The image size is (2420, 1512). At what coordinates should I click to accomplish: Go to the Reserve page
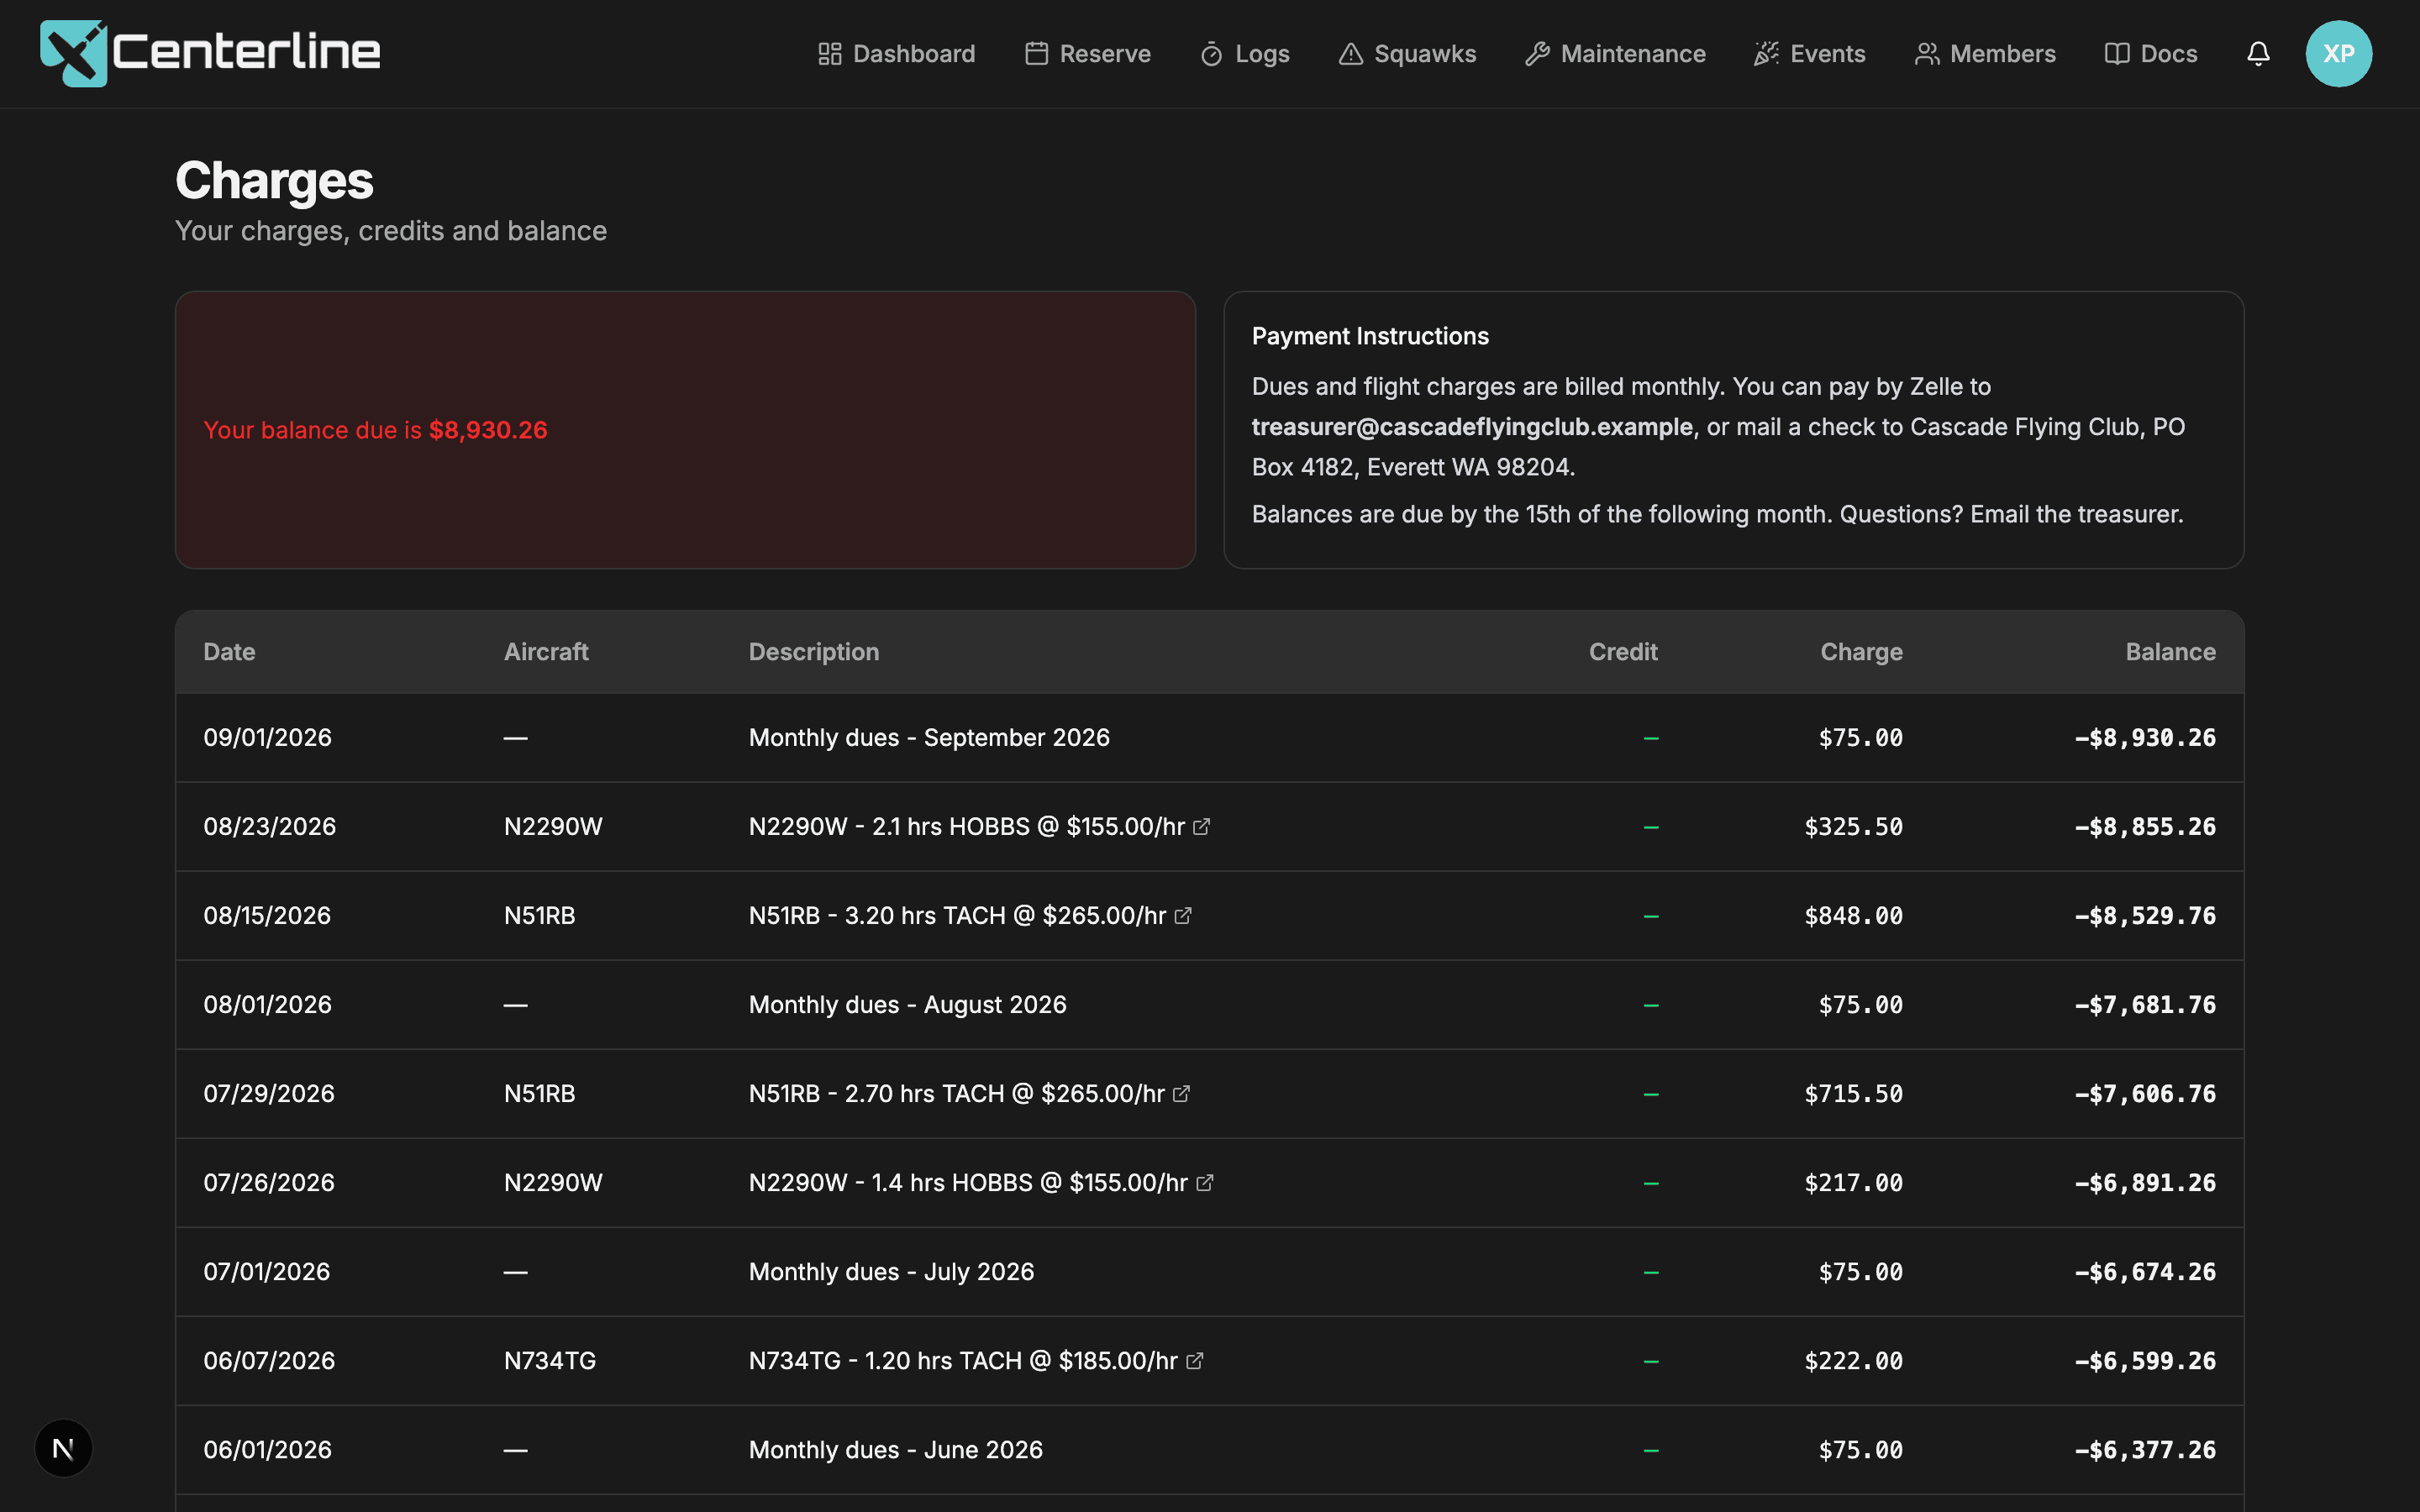click(x=1087, y=54)
